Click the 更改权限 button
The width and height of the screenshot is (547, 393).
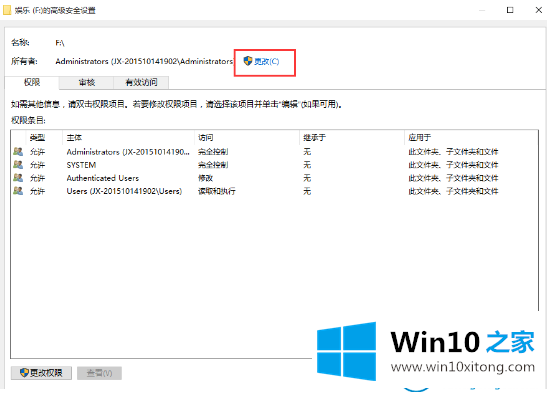tap(41, 373)
